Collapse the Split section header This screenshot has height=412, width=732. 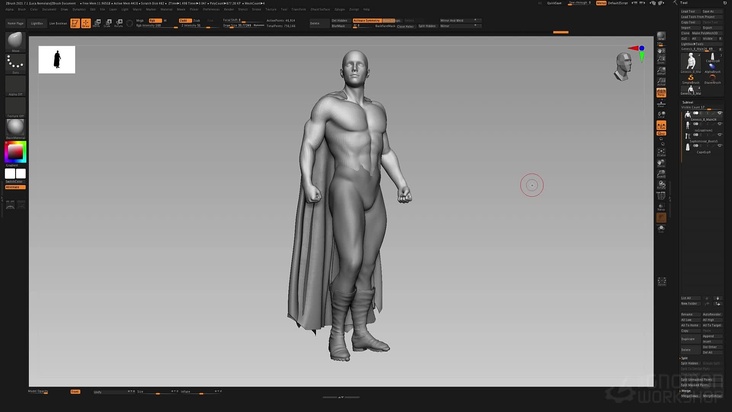click(684, 358)
